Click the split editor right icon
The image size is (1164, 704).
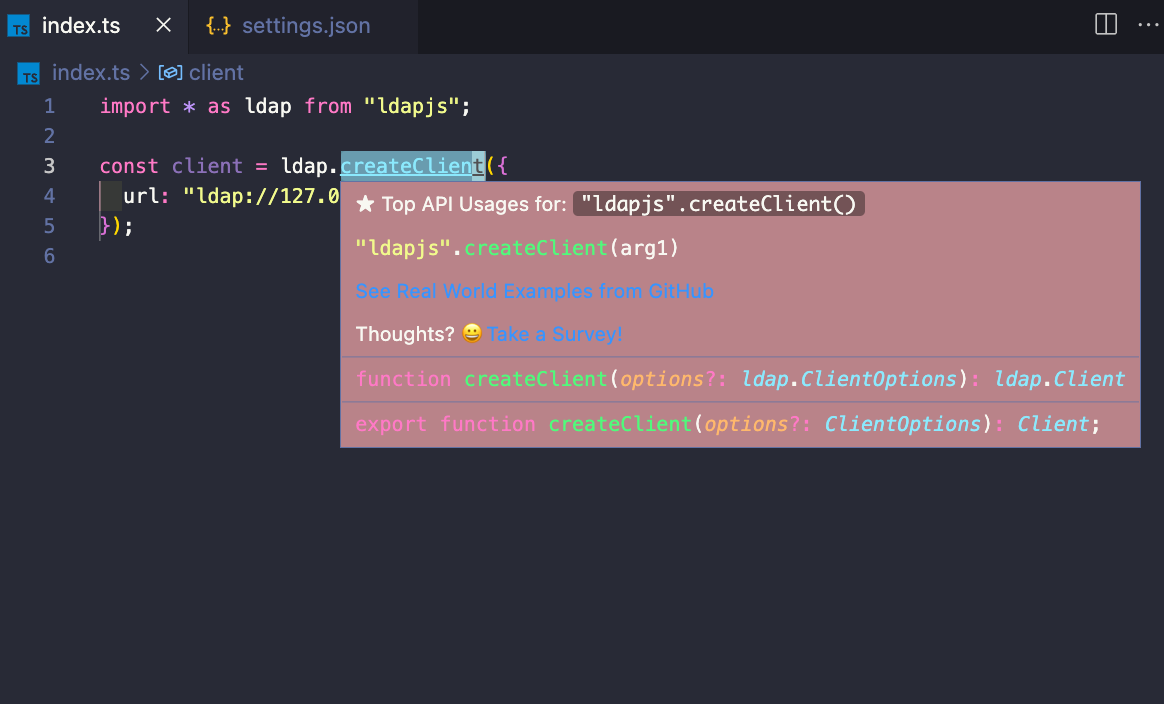[x=1106, y=25]
